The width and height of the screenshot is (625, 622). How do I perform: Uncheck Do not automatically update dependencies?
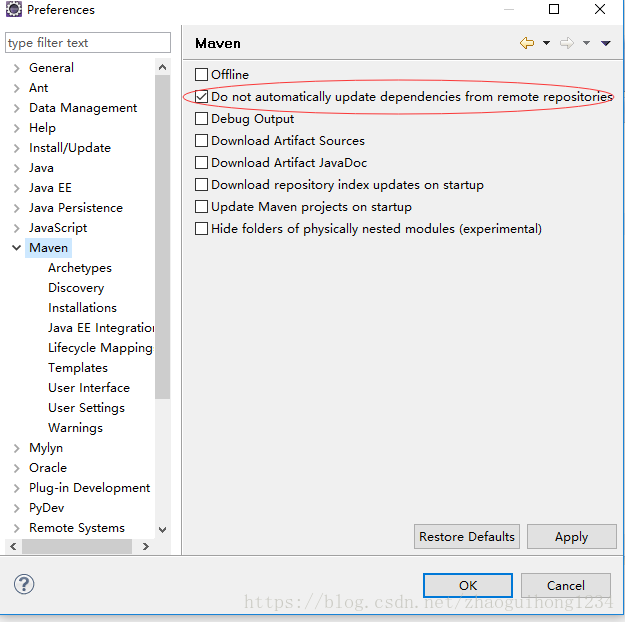(x=201, y=96)
